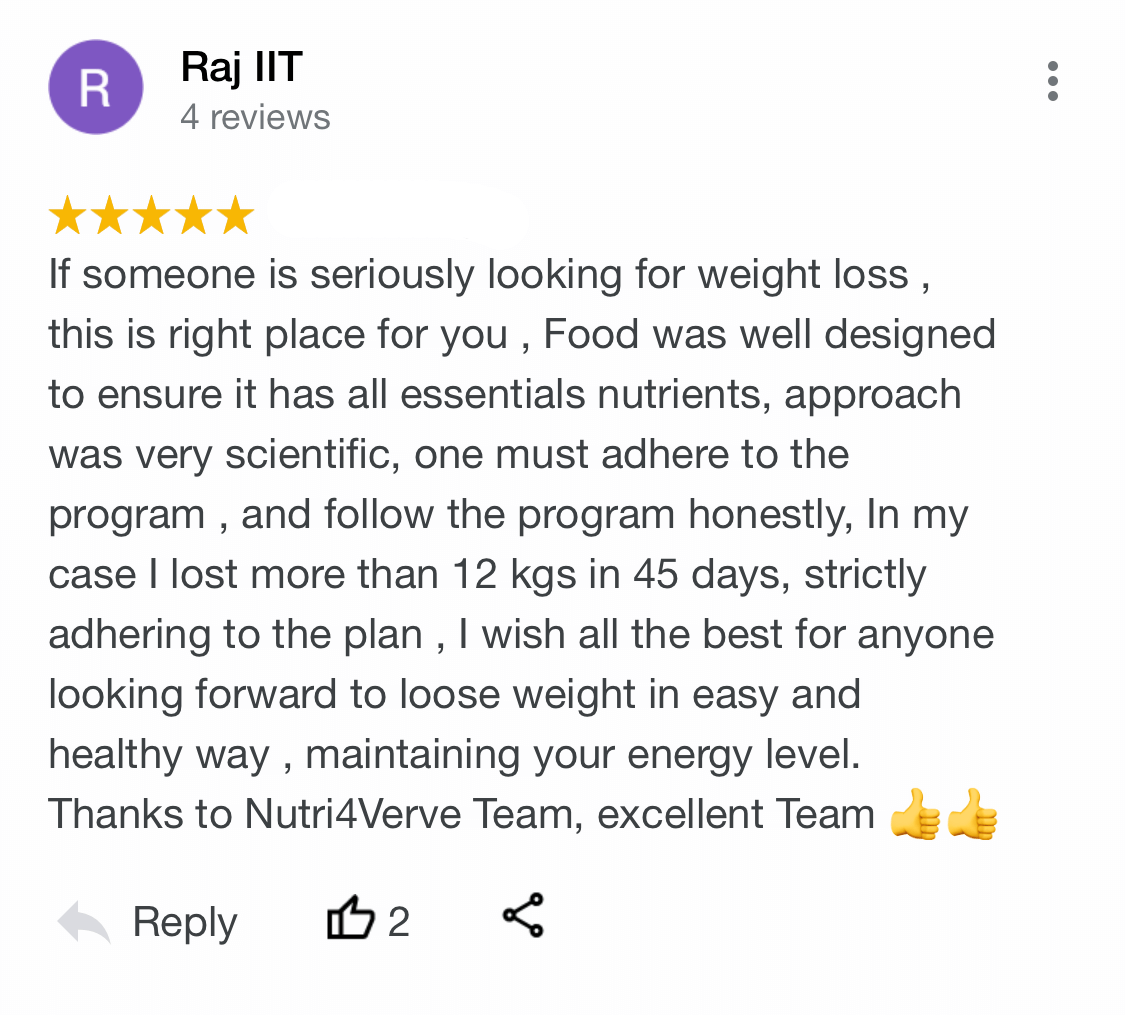
Task: Open the three-dot more options menu
Action: 1052,81
